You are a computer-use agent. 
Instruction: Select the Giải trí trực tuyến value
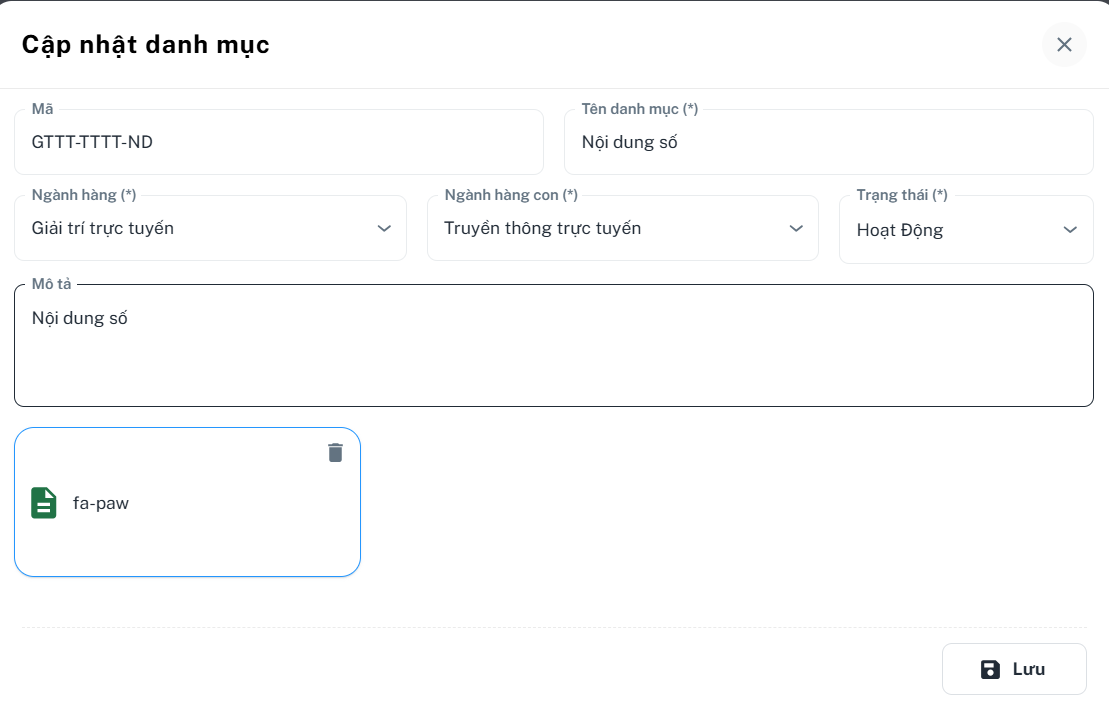[103, 228]
